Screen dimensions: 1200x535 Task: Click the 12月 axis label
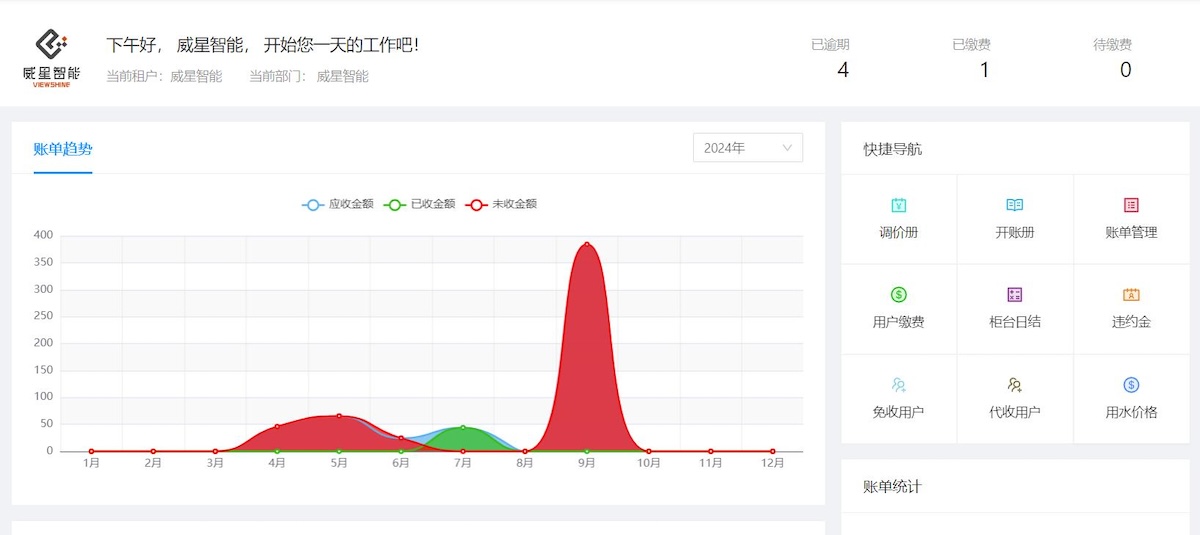pyautogui.click(x=772, y=464)
